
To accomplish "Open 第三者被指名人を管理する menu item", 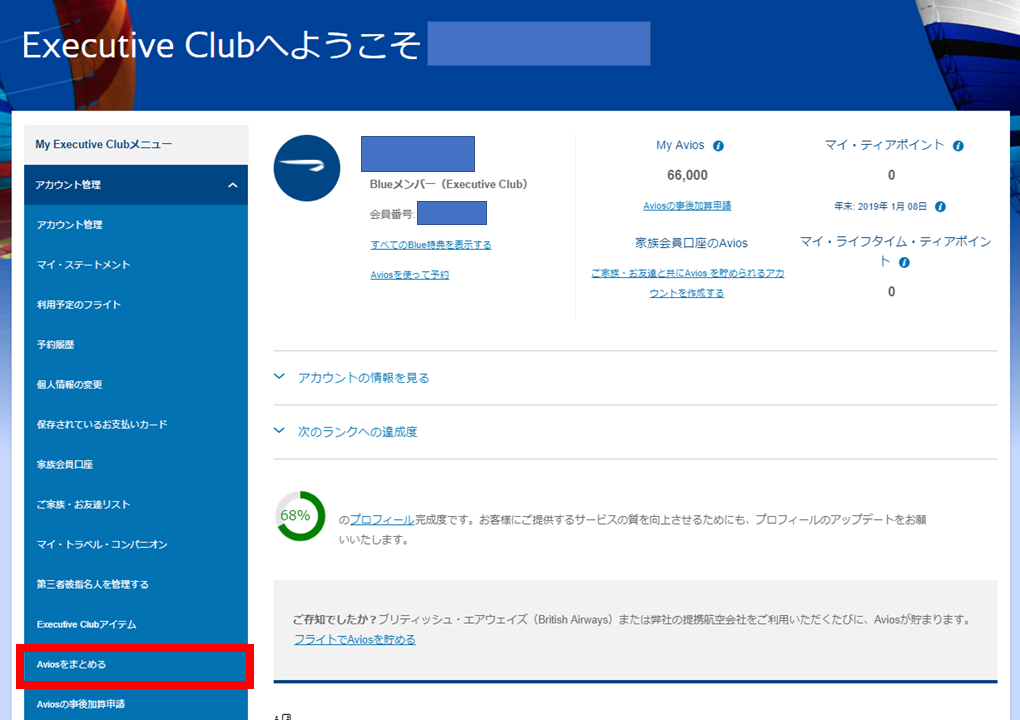I will [136, 585].
